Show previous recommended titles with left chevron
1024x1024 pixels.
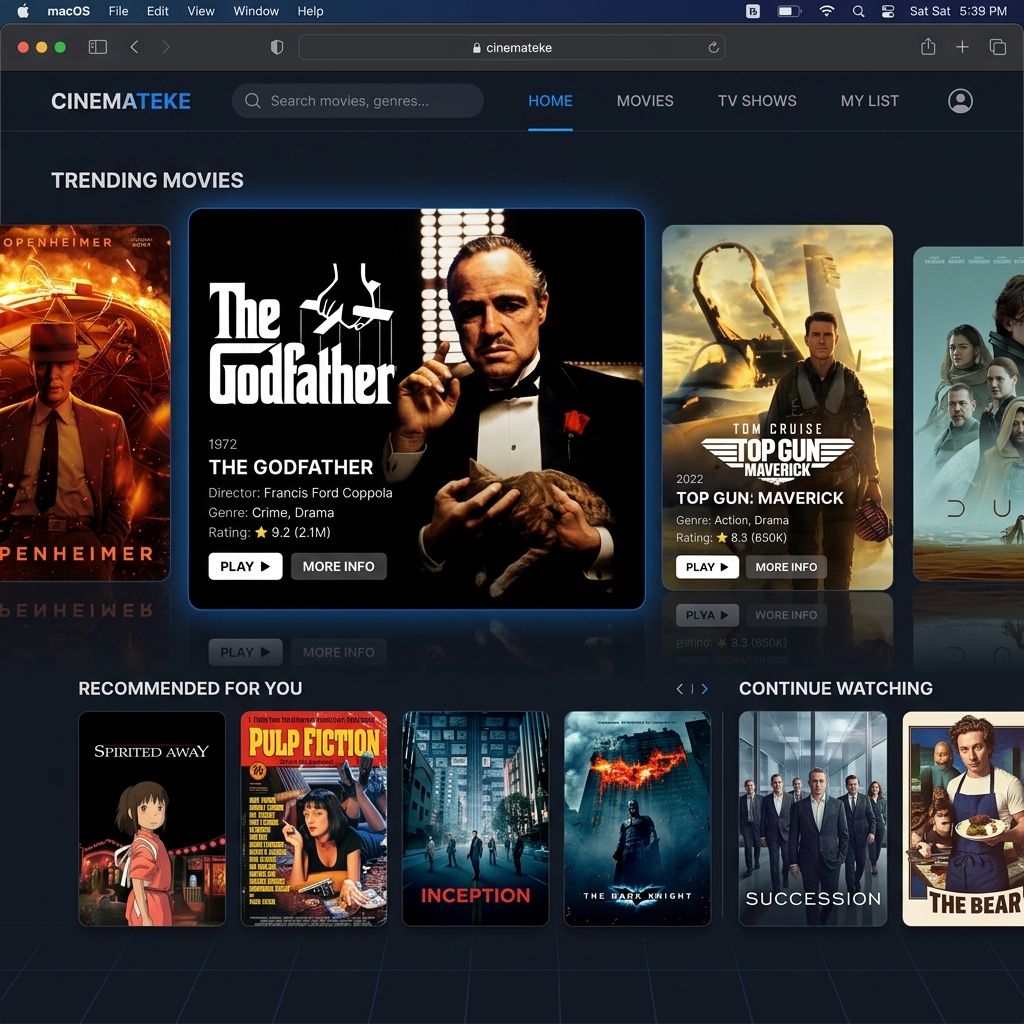tap(680, 688)
